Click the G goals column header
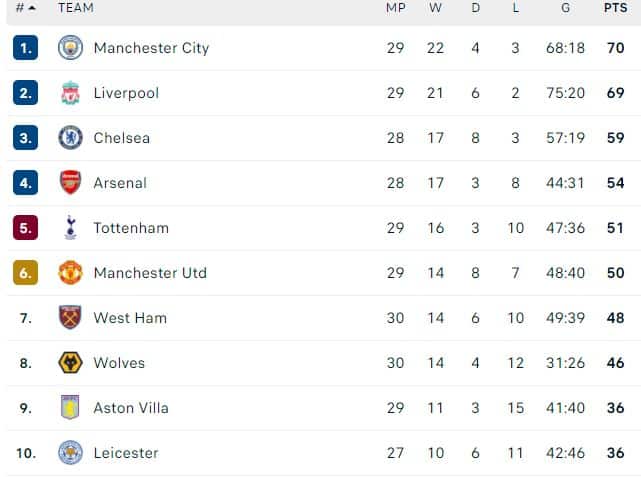641x477 pixels. (x=565, y=8)
